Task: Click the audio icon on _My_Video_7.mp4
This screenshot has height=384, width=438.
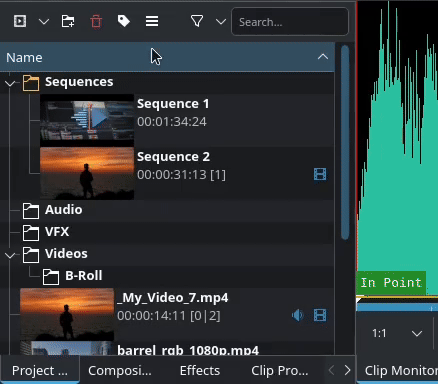Action: (298, 315)
